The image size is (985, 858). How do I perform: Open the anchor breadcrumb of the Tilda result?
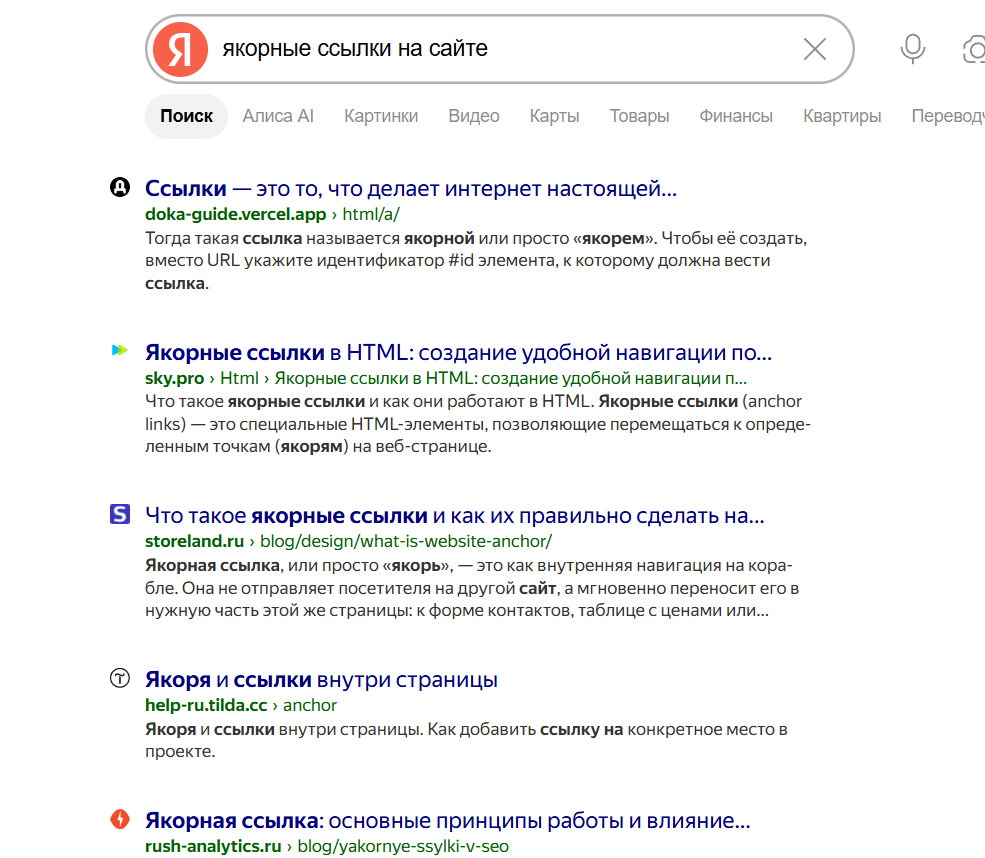pos(310,705)
